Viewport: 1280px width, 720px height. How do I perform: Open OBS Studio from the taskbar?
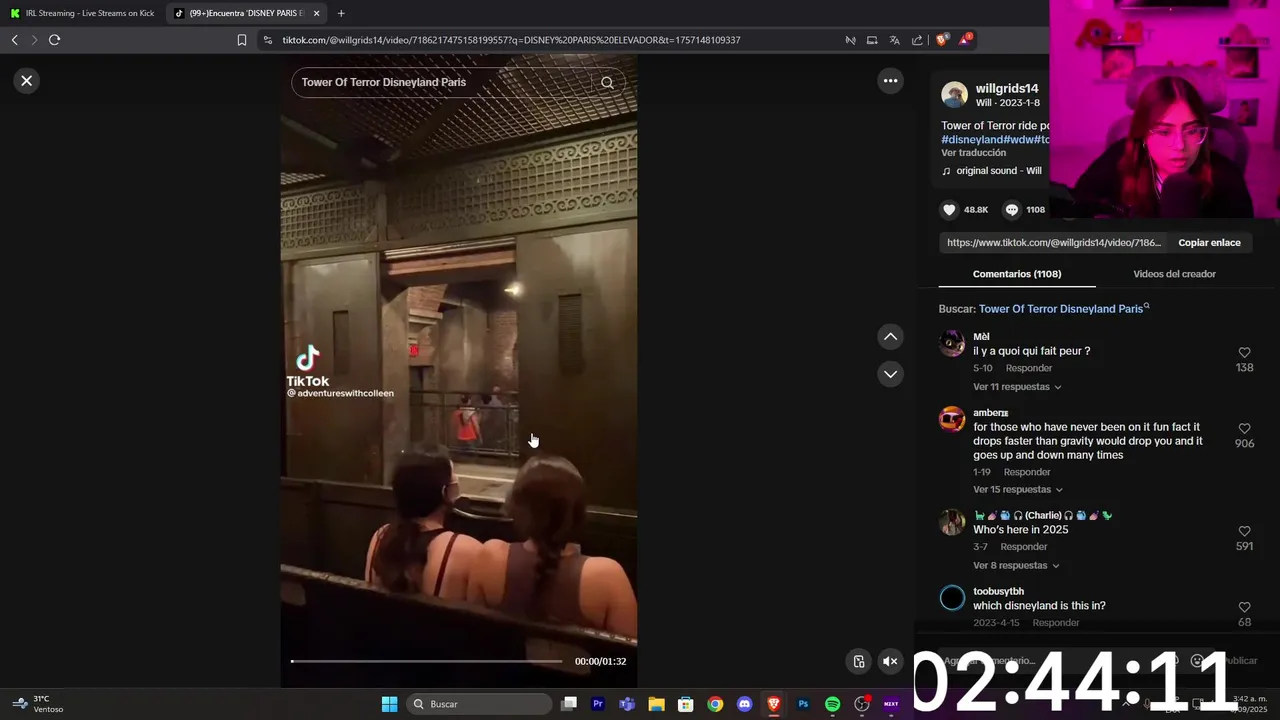pos(861,704)
